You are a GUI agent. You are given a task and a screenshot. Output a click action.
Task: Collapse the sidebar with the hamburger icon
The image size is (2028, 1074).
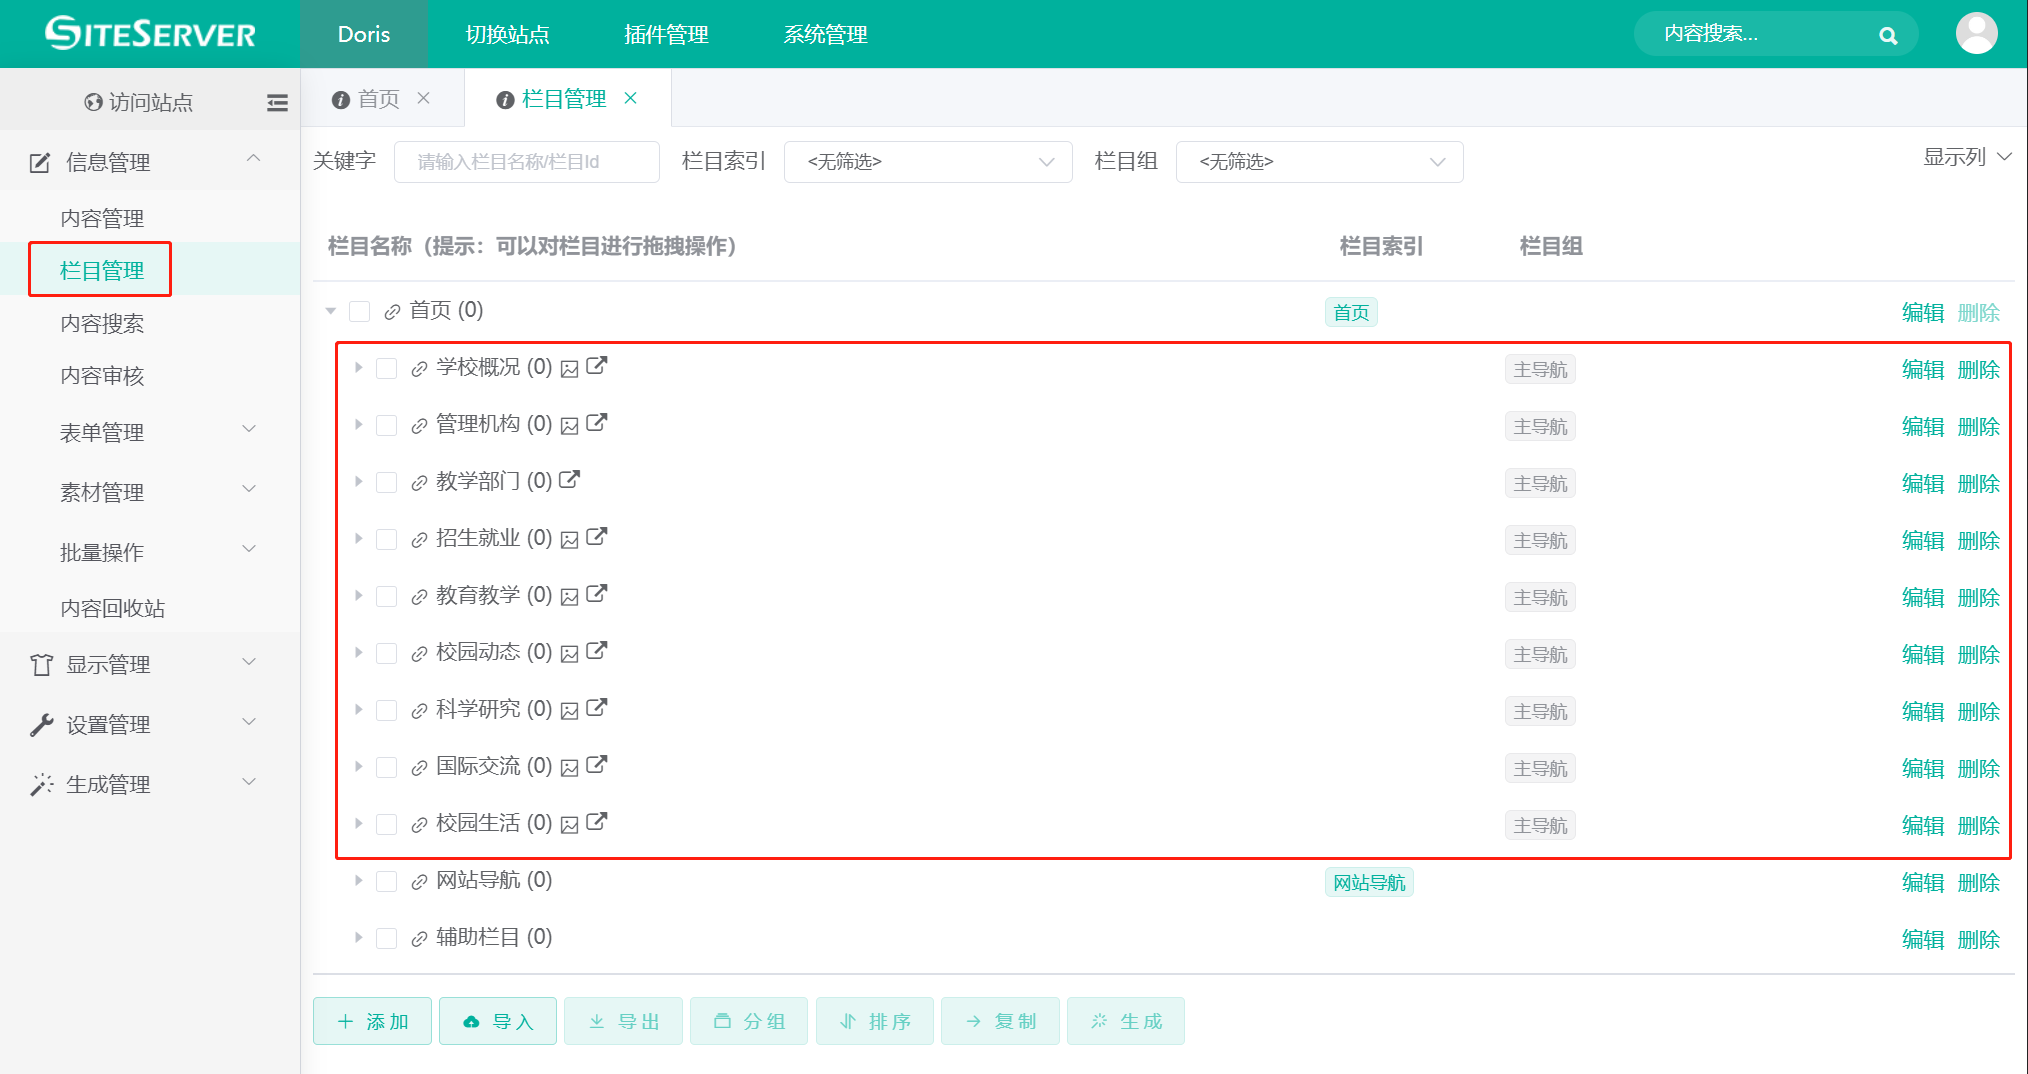pos(277,101)
